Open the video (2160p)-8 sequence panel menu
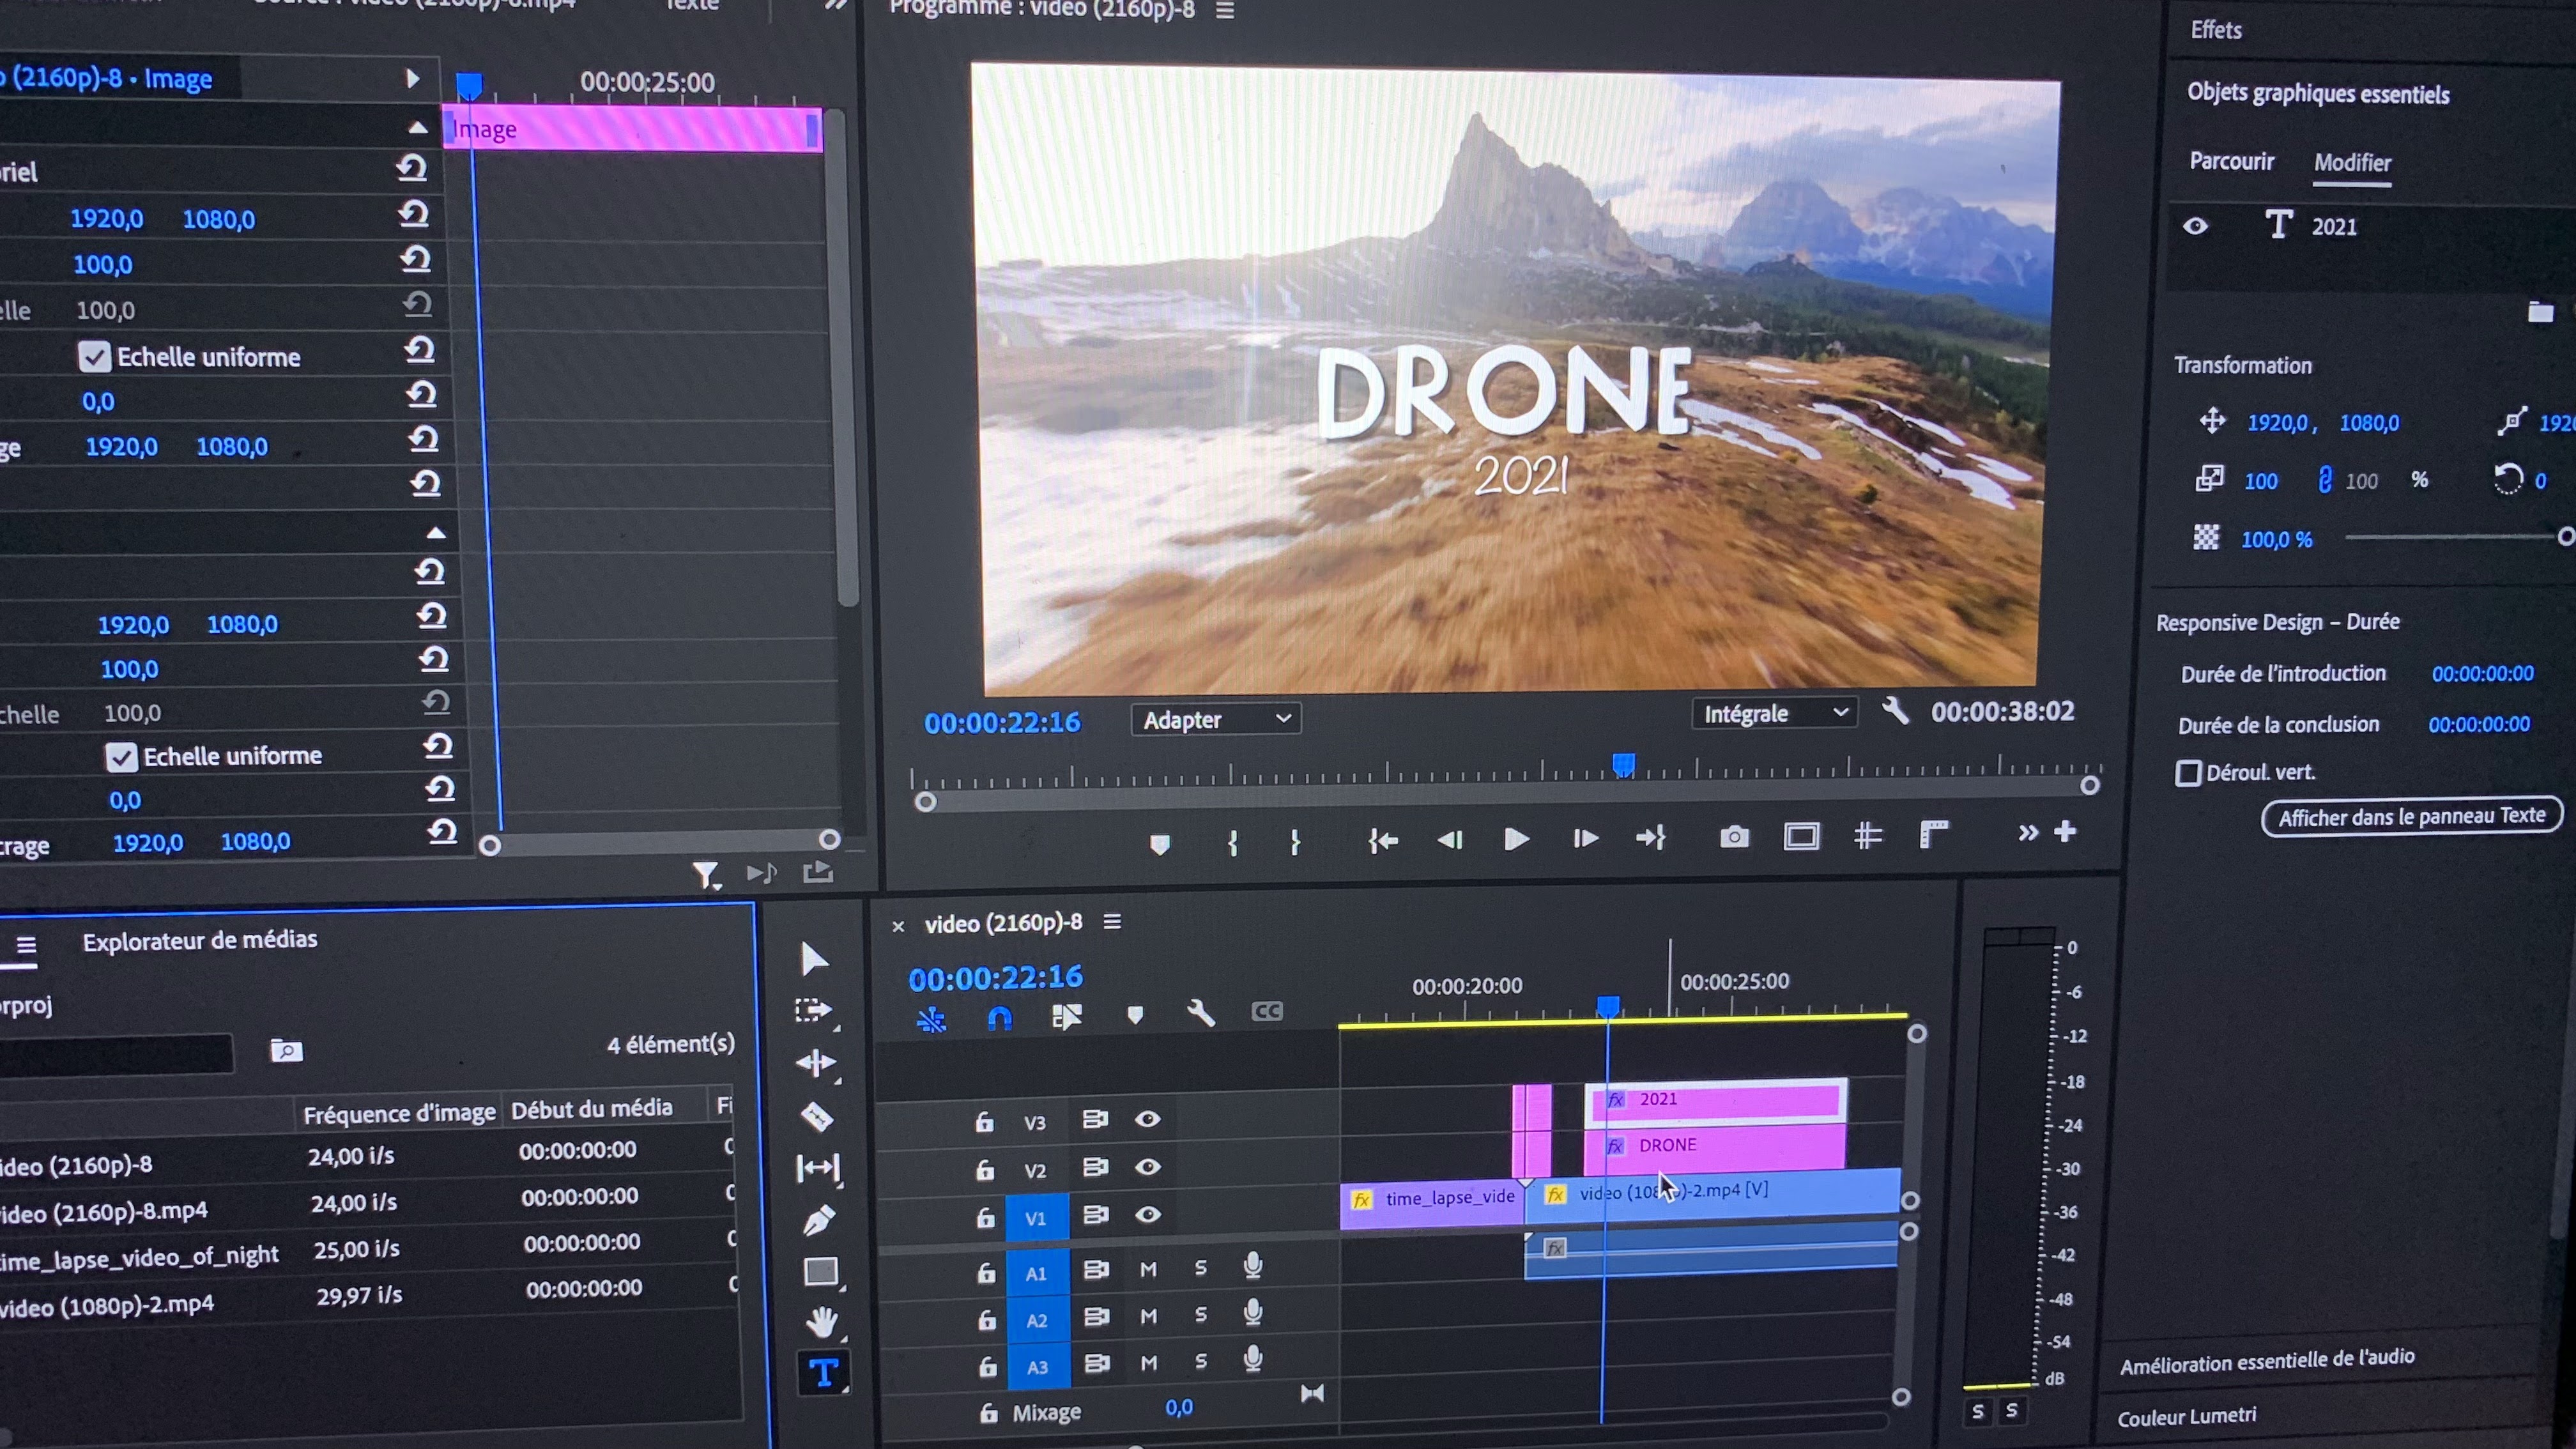The width and height of the screenshot is (2576, 1449). tap(1112, 922)
